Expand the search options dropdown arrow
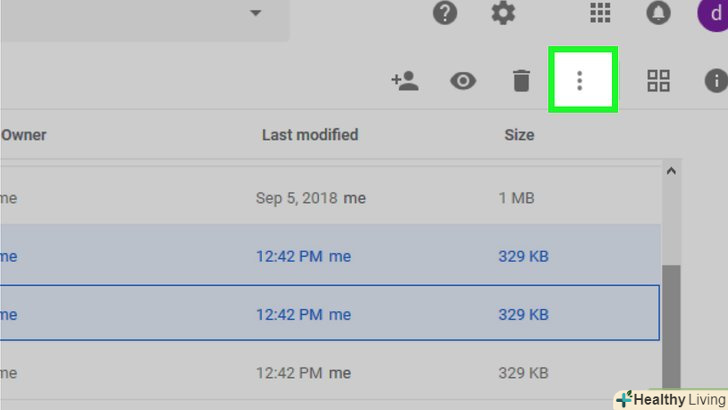728x410 pixels. (x=256, y=13)
